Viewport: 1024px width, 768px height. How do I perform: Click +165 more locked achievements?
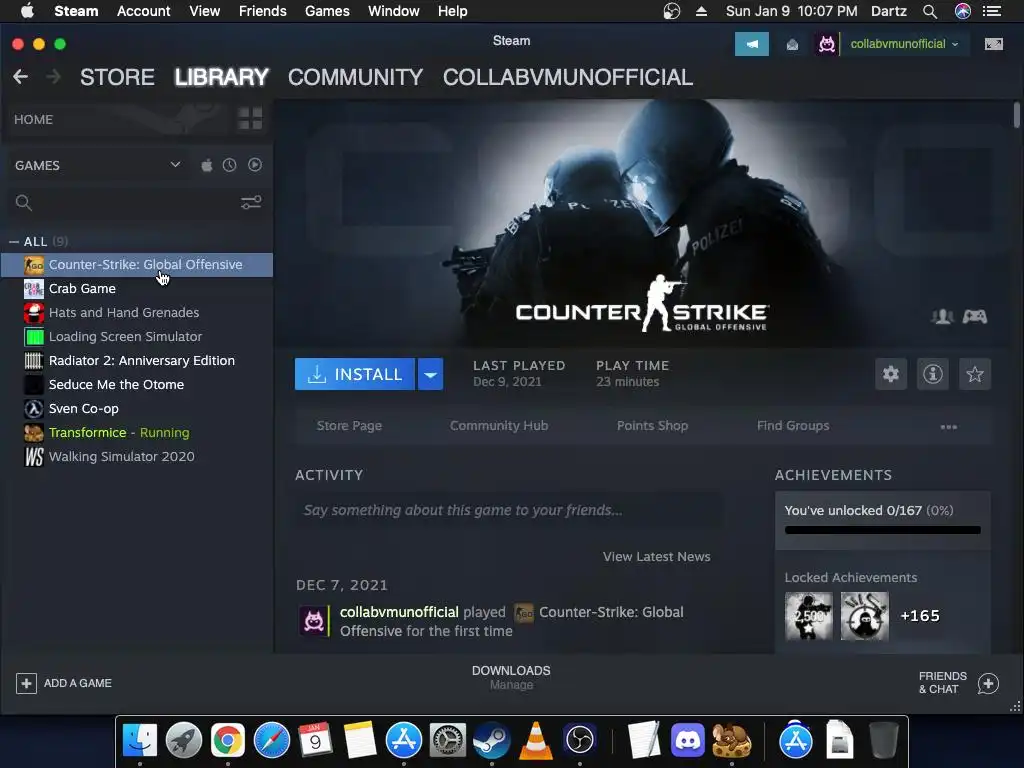point(920,616)
